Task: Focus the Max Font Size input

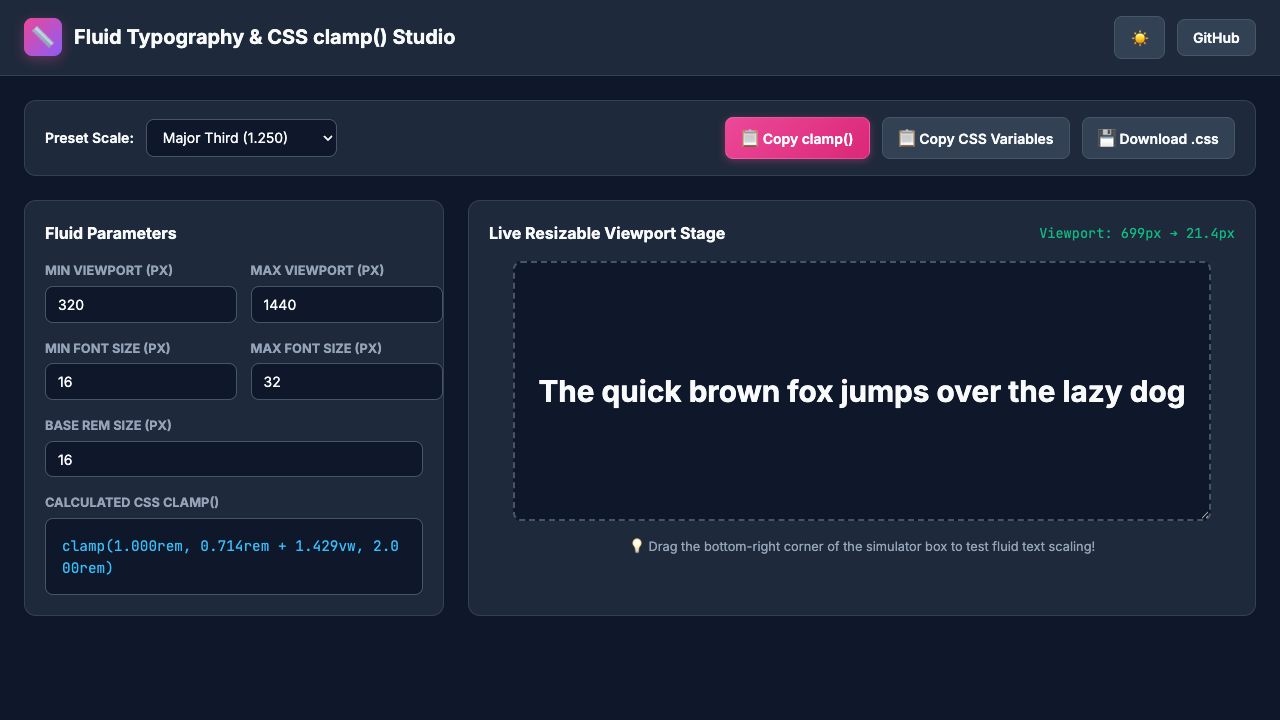Action: 346,382
